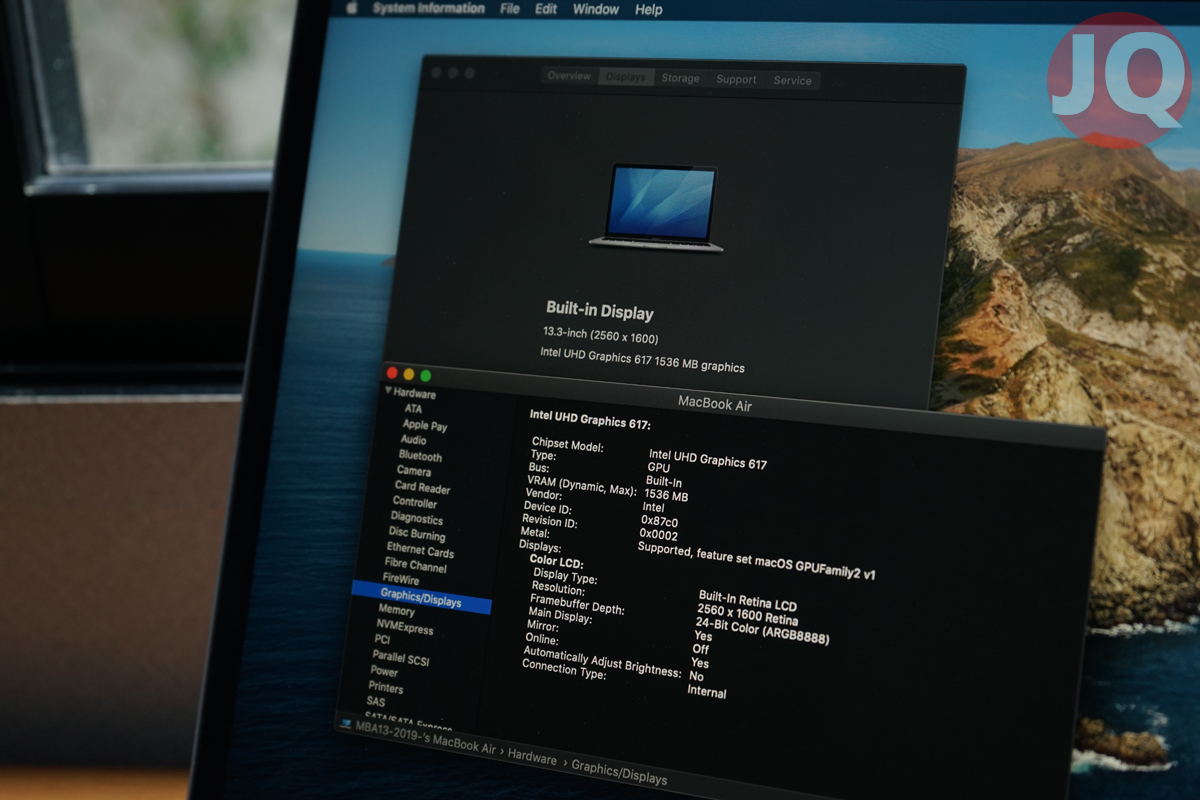Switch to the Overview tab in About This Mac
Screen dimensions: 1200x800
point(569,76)
